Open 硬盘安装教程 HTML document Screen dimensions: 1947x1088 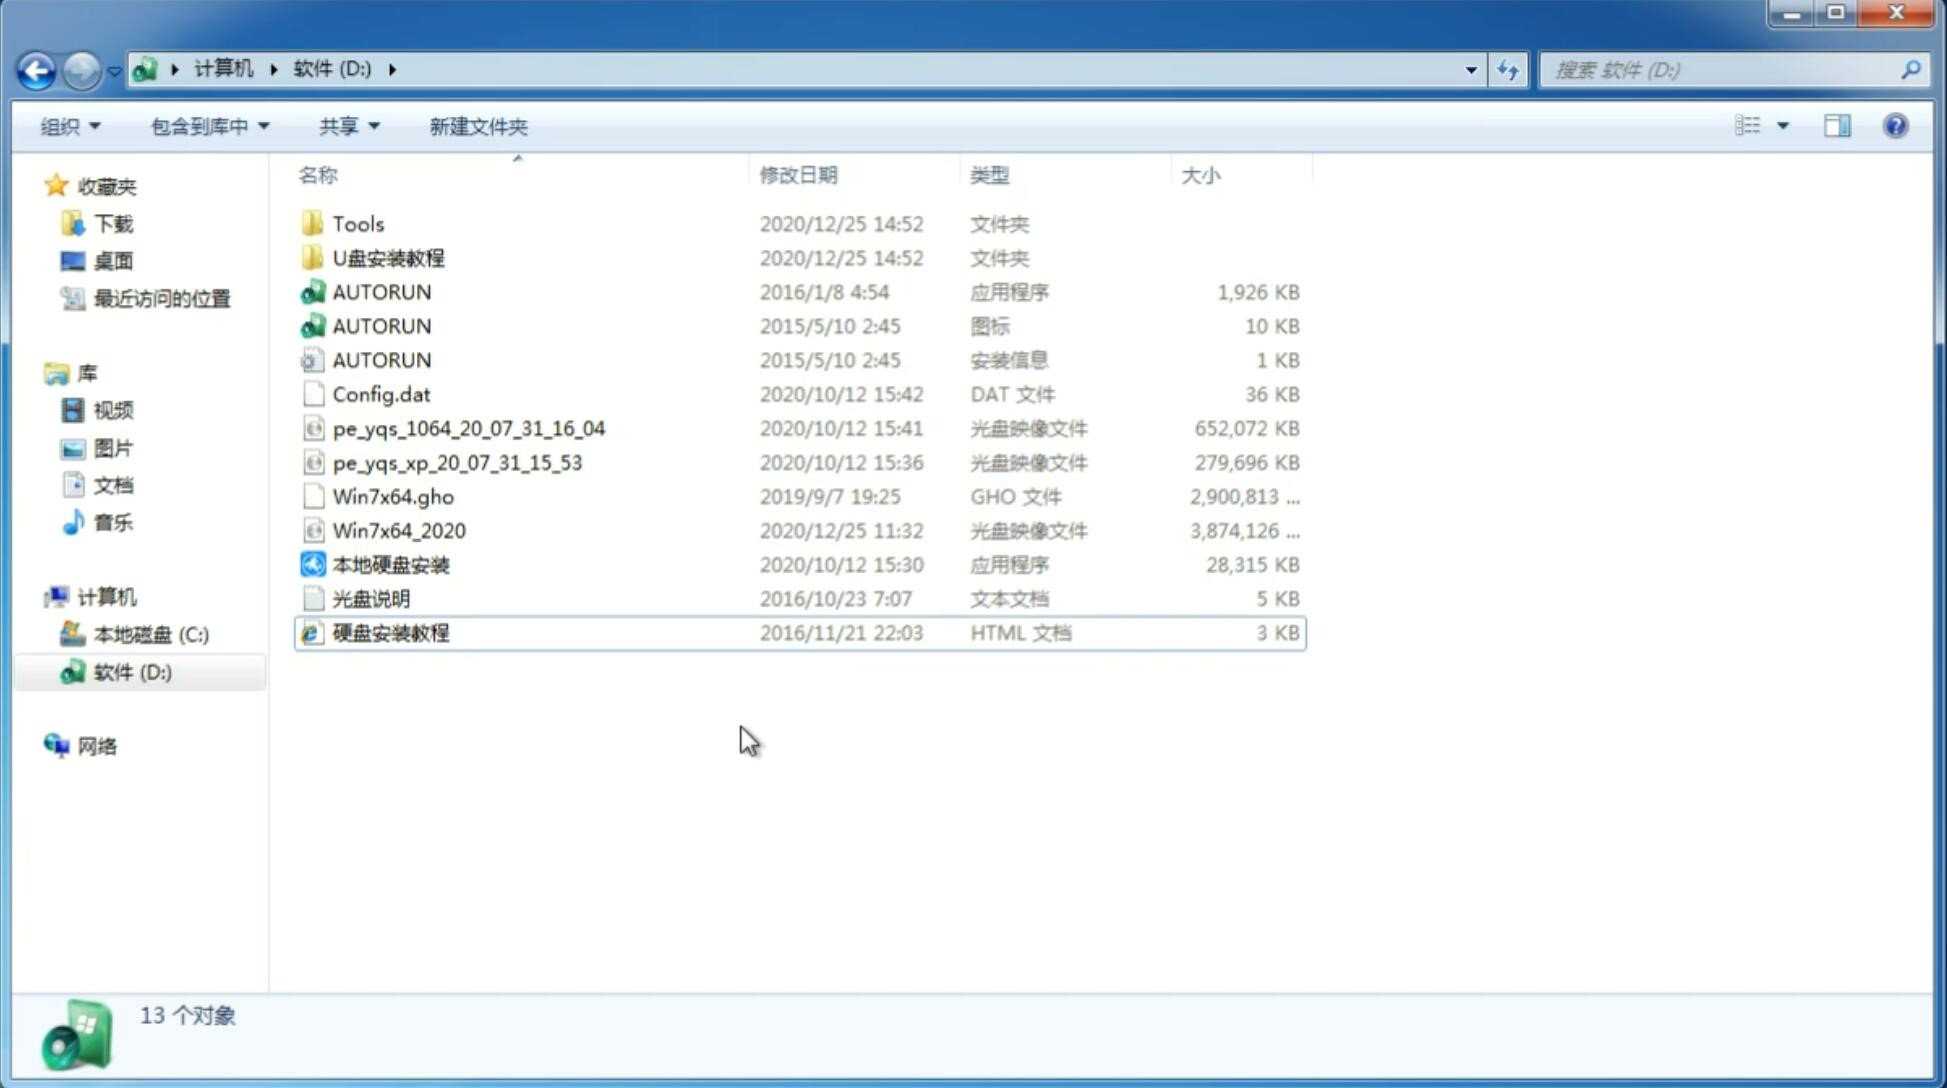[x=389, y=632]
